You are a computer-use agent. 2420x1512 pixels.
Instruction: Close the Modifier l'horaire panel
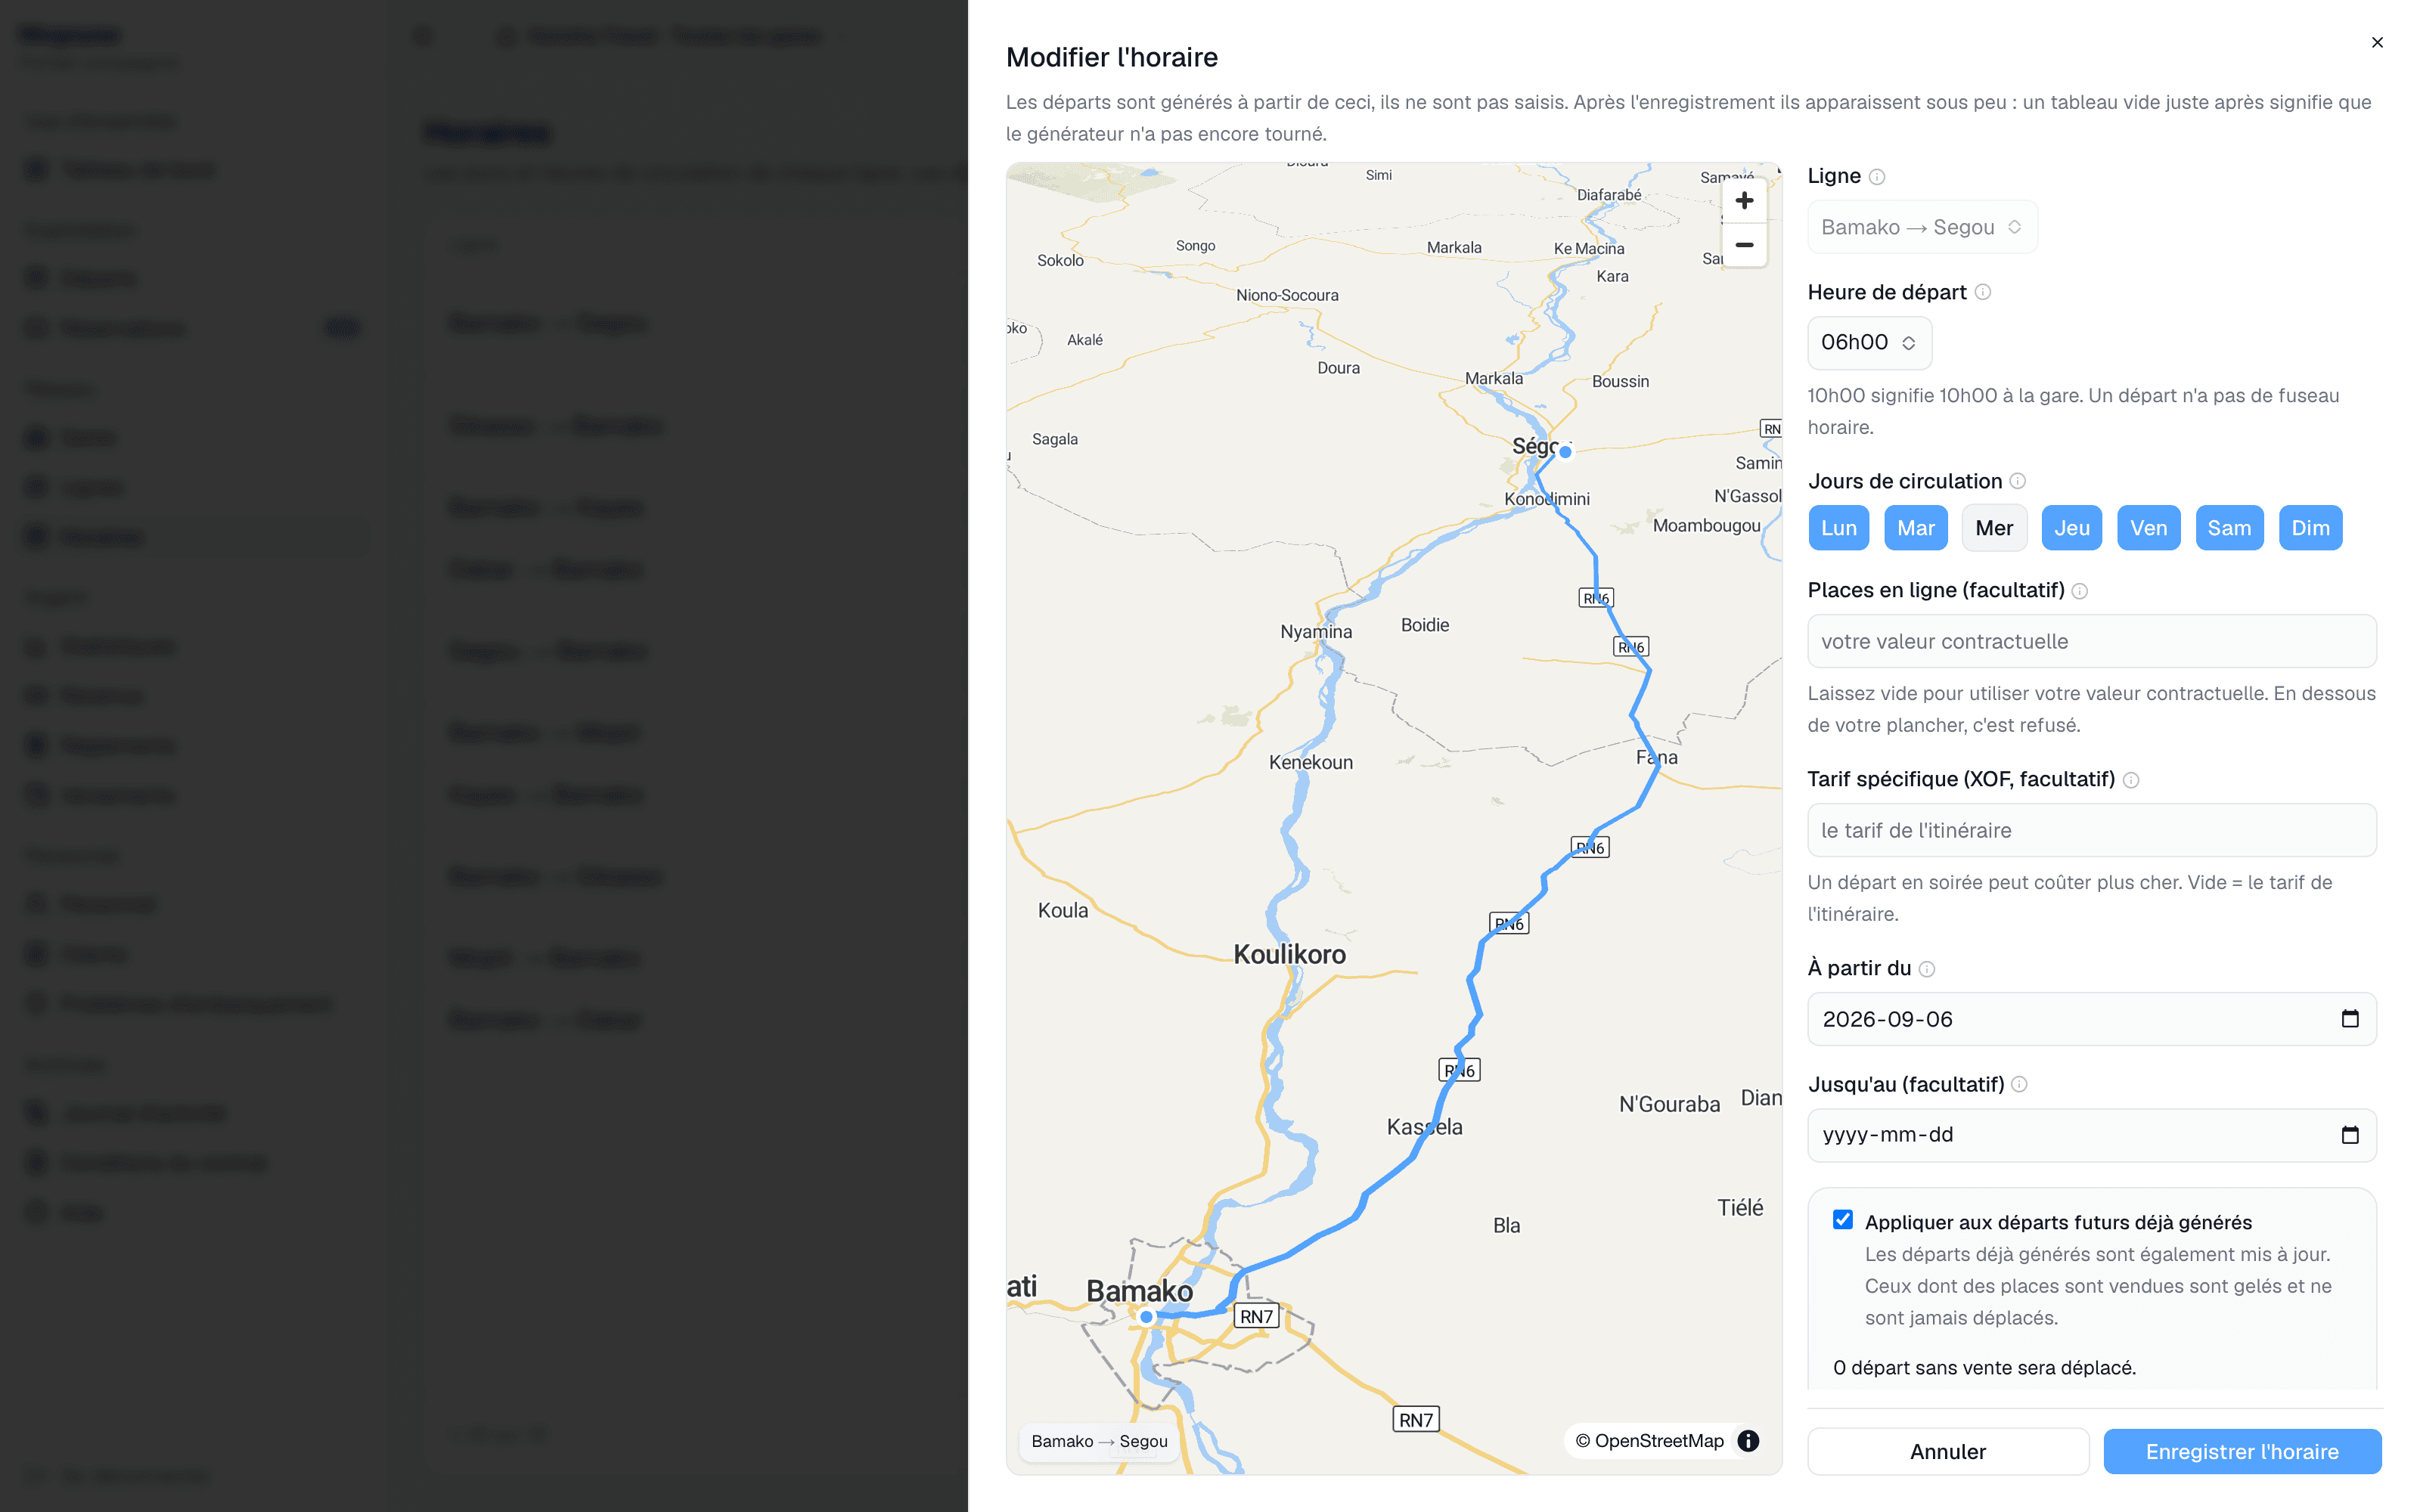pyautogui.click(x=2377, y=42)
